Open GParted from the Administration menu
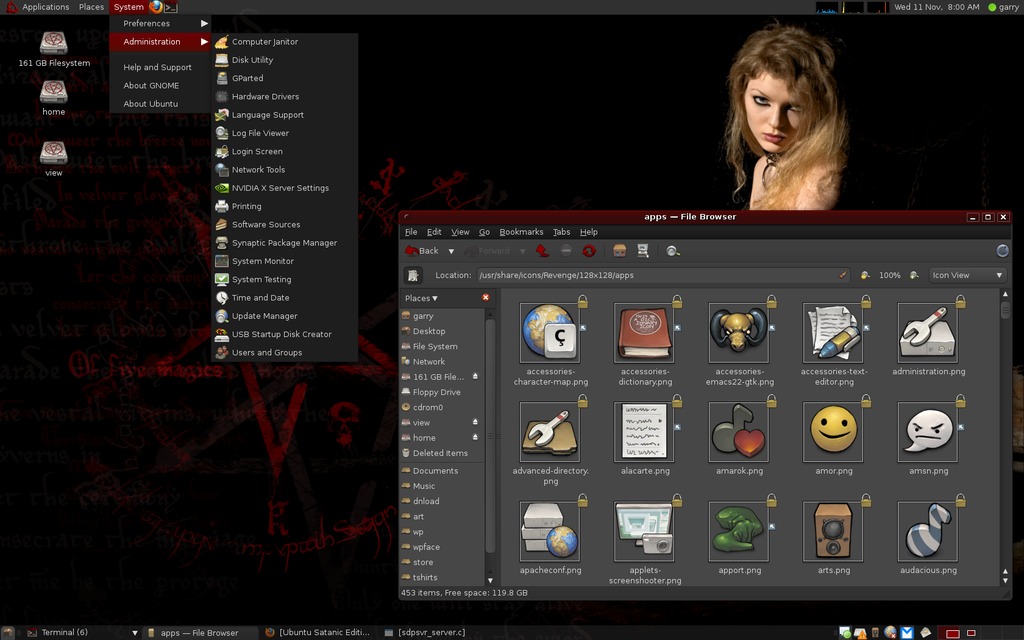 coord(250,78)
